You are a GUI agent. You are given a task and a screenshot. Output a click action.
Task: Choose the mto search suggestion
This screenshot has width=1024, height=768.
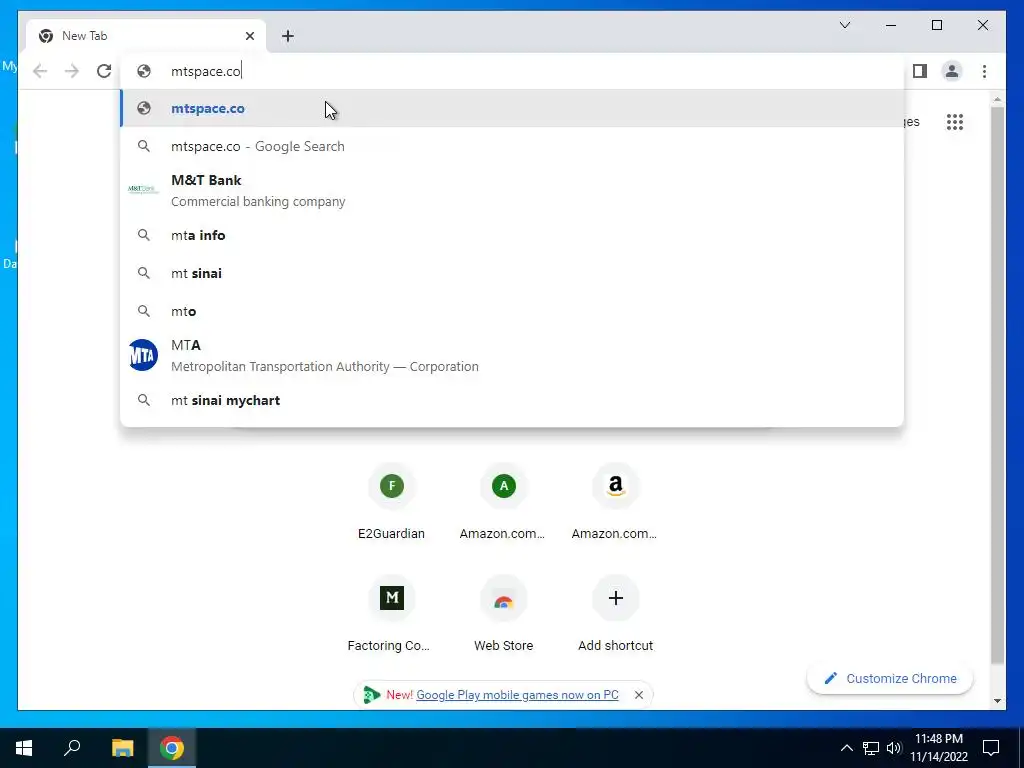[x=512, y=311]
